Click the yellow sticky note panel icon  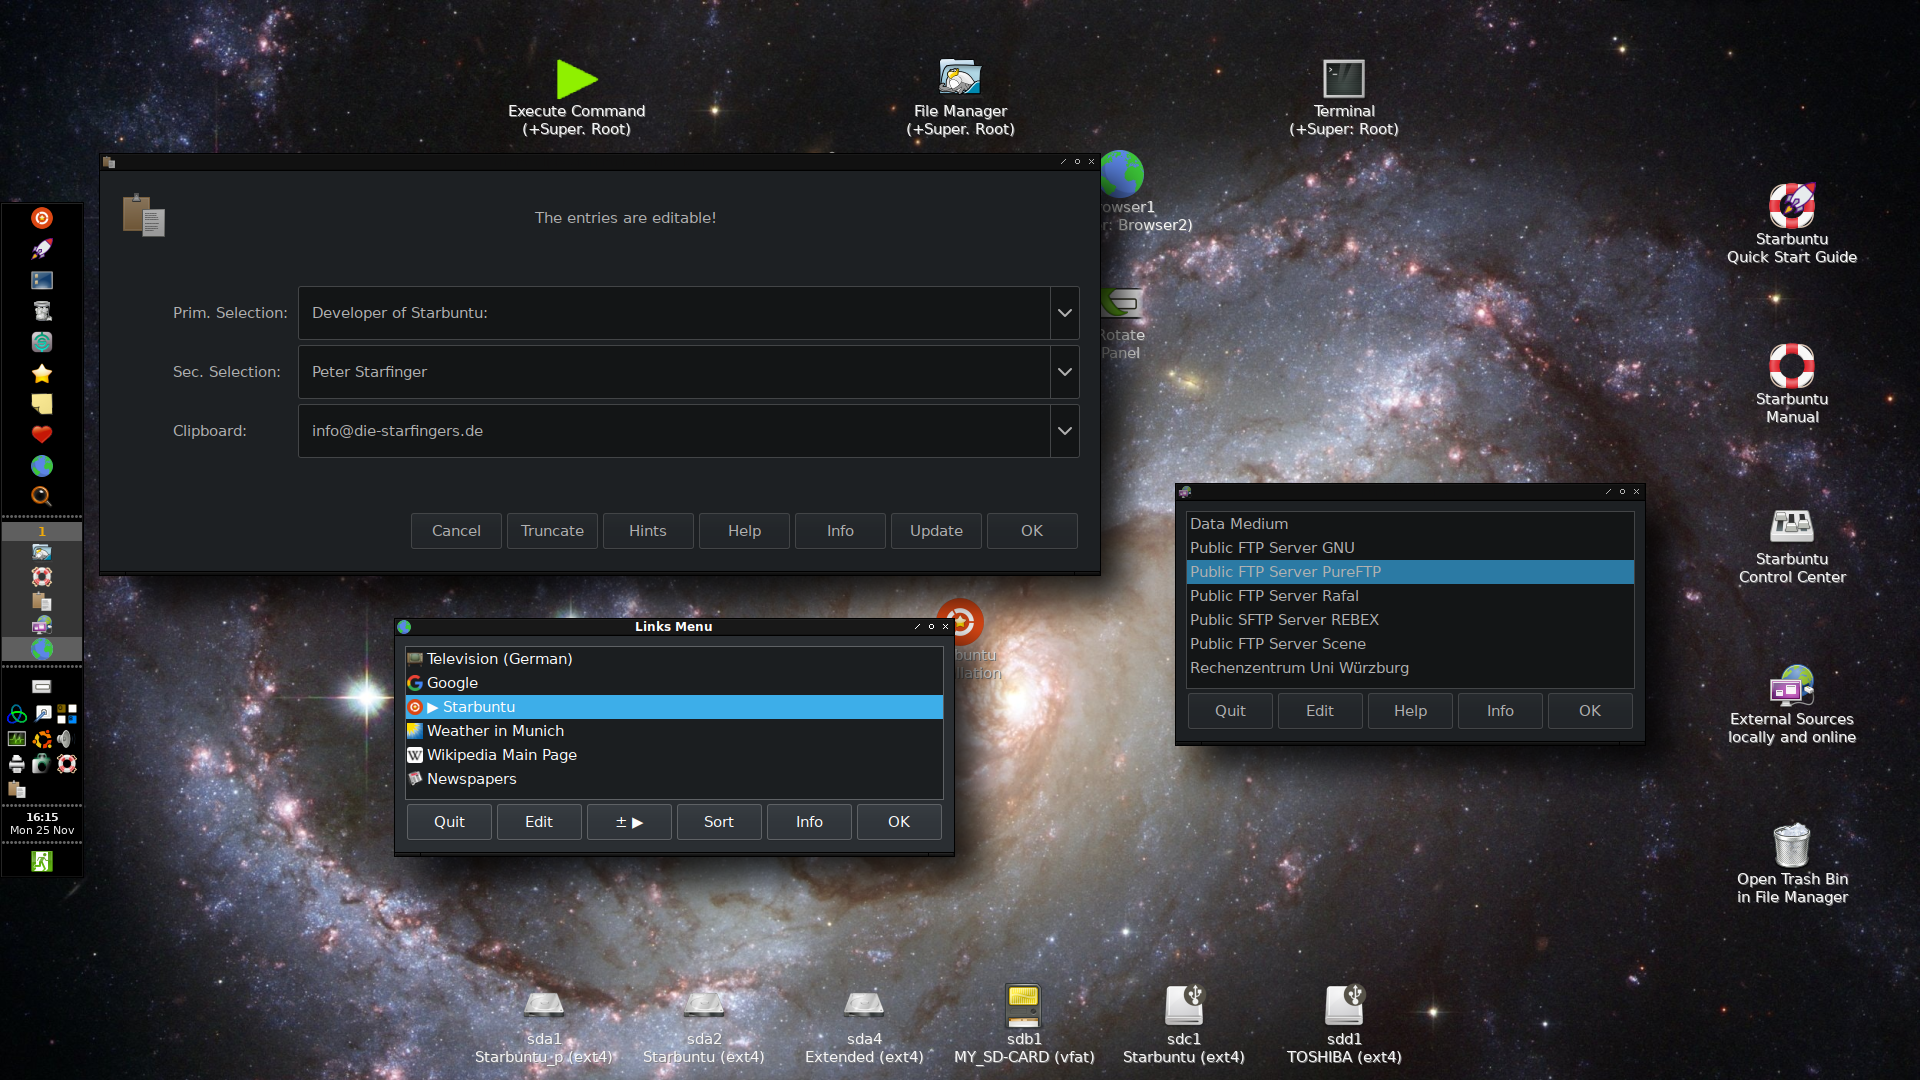pyautogui.click(x=42, y=404)
